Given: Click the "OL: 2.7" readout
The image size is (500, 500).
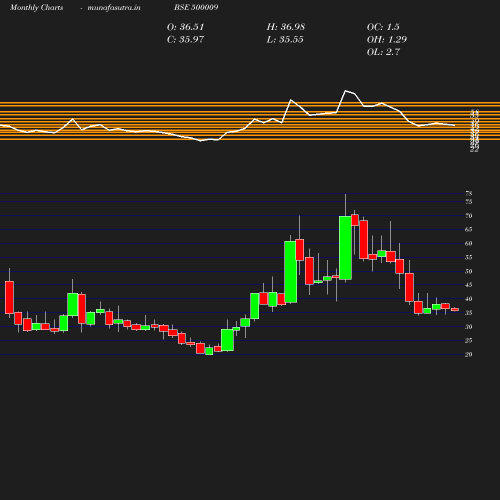Looking at the screenshot, I should coord(383,52).
